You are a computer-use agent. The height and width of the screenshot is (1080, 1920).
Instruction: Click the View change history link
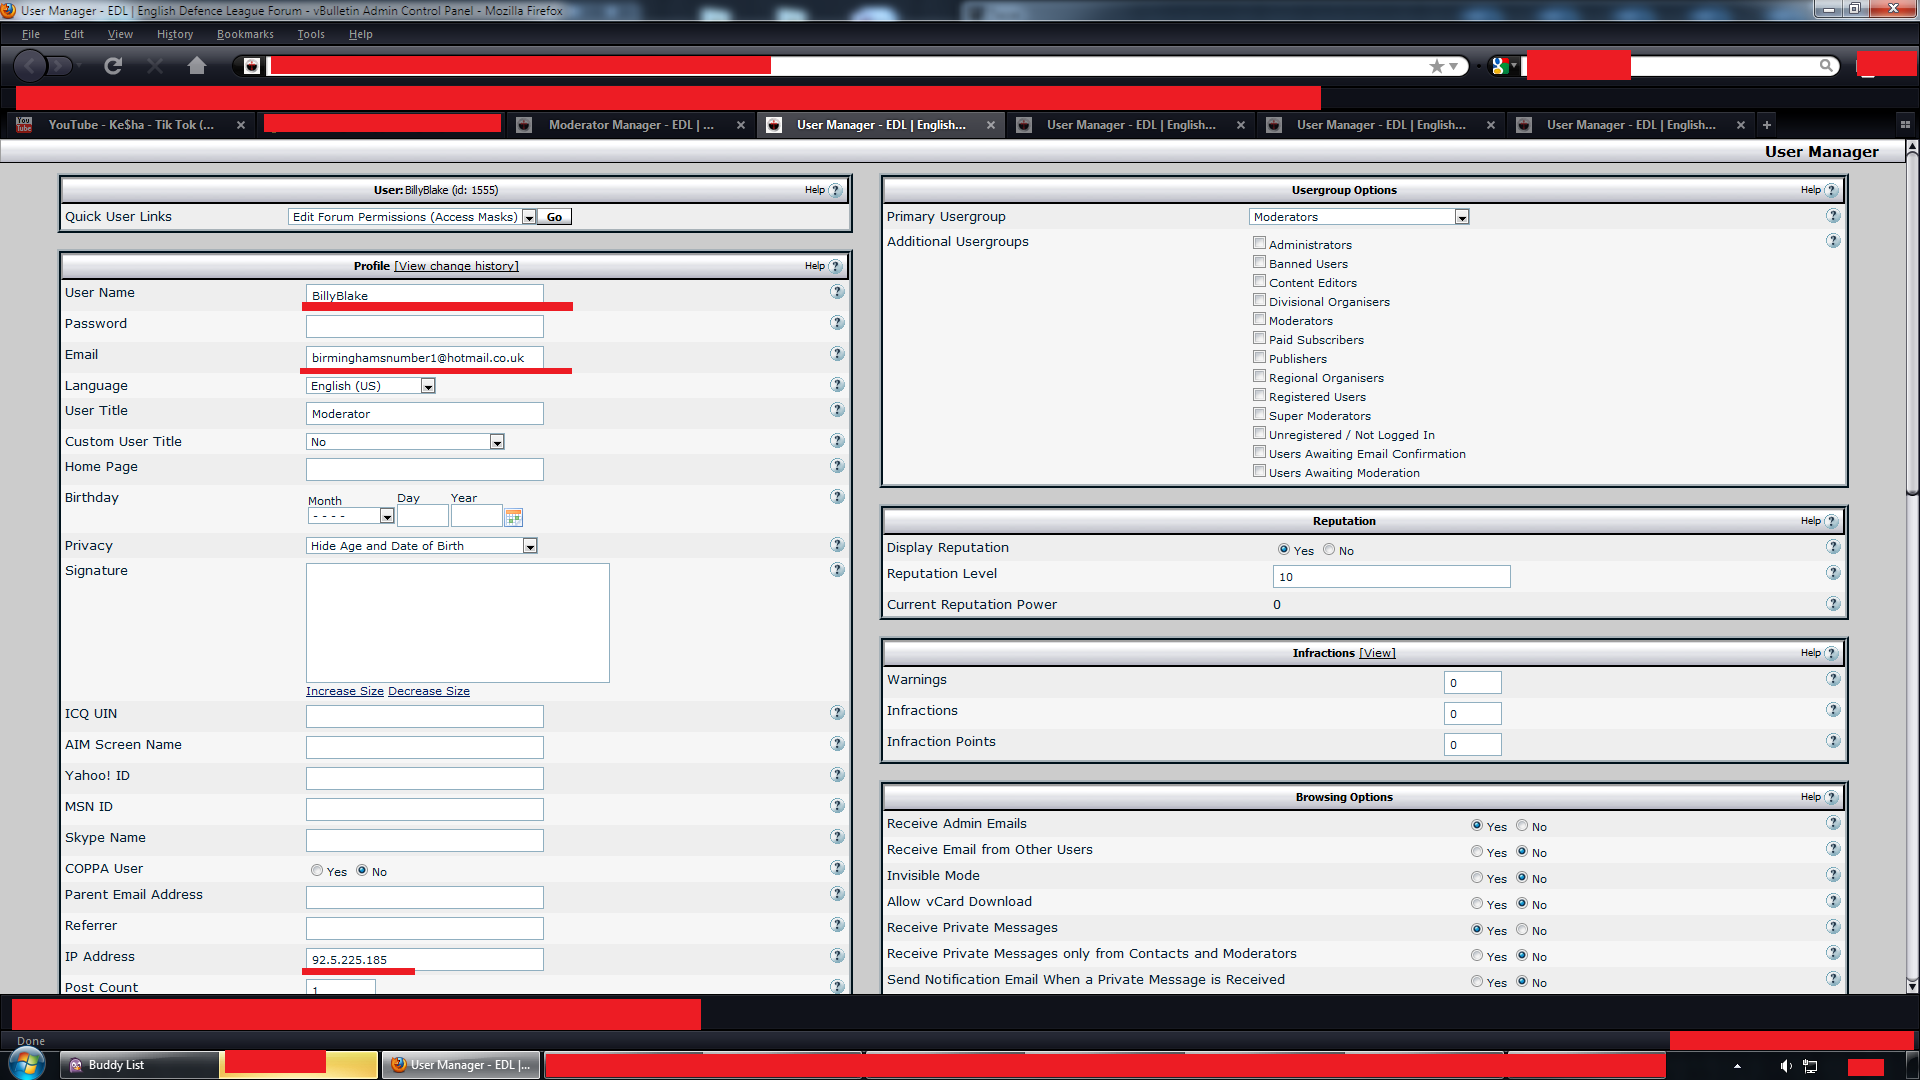456,266
